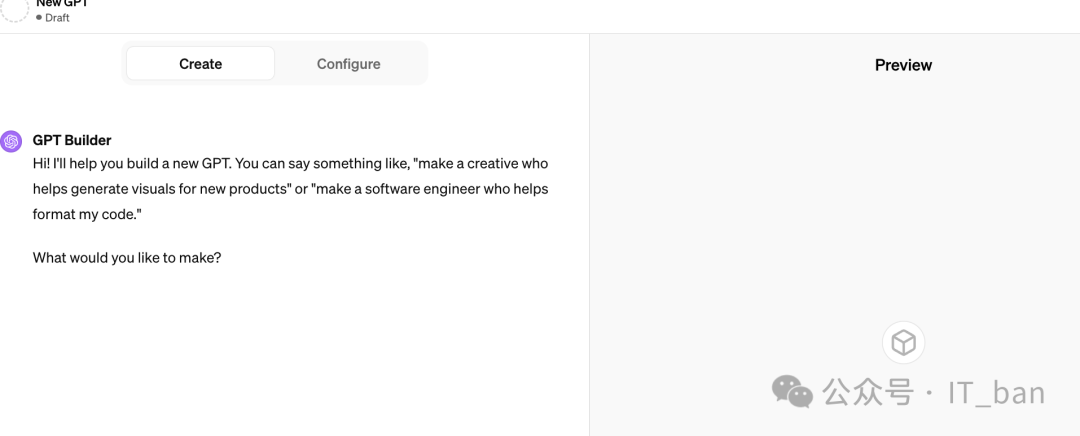Click the purple GPT Builder avatar icon
Viewport: 1080px width, 436px height.
pos(12,141)
